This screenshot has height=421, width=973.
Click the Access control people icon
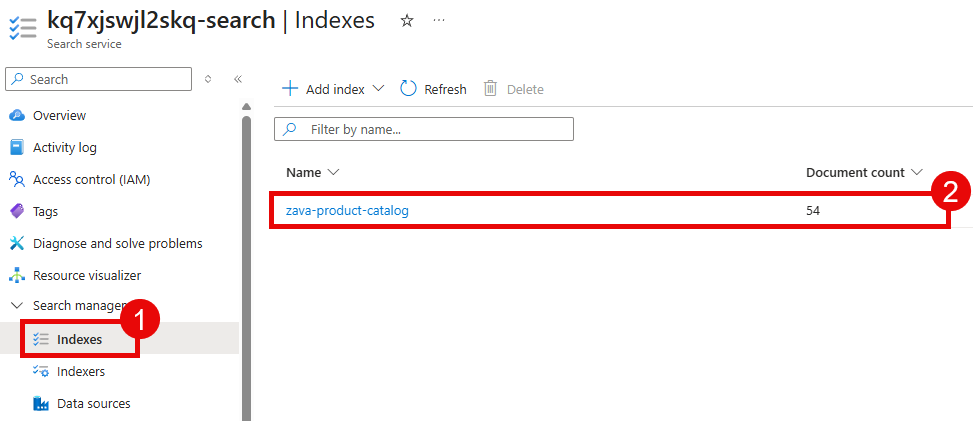(17, 179)
